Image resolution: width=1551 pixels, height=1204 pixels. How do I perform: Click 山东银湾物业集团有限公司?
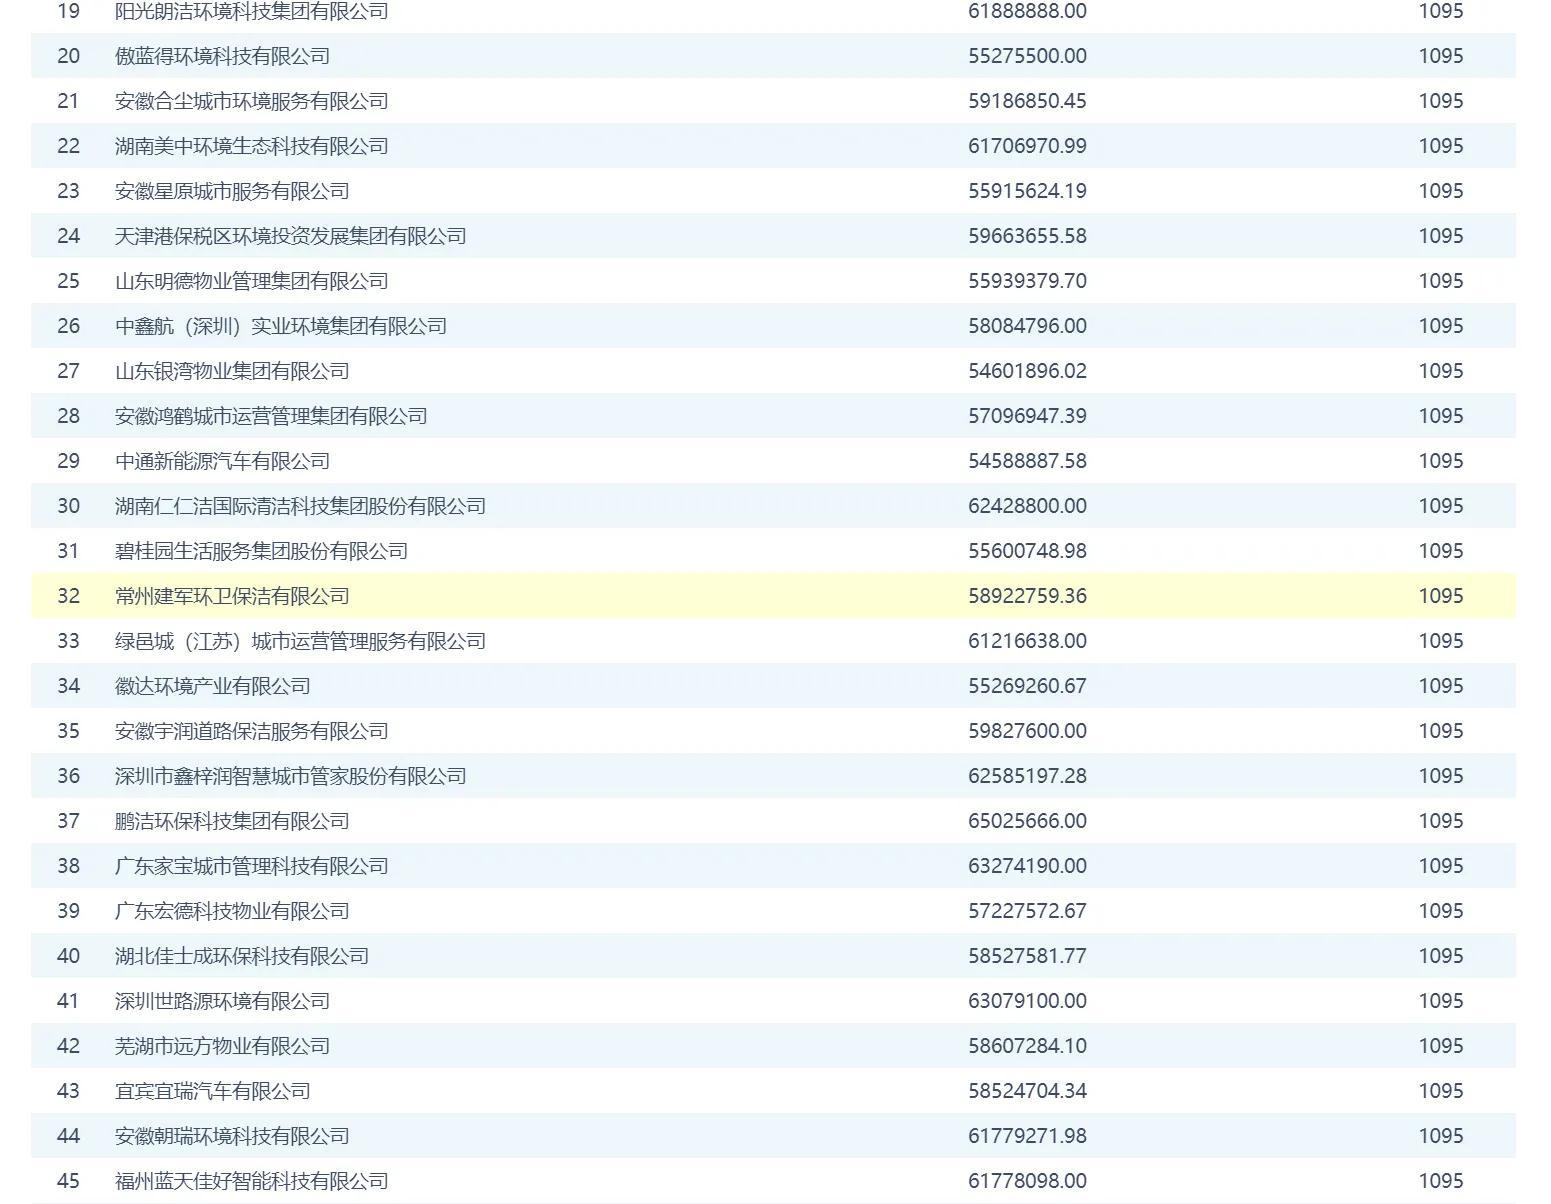(232, 371)
